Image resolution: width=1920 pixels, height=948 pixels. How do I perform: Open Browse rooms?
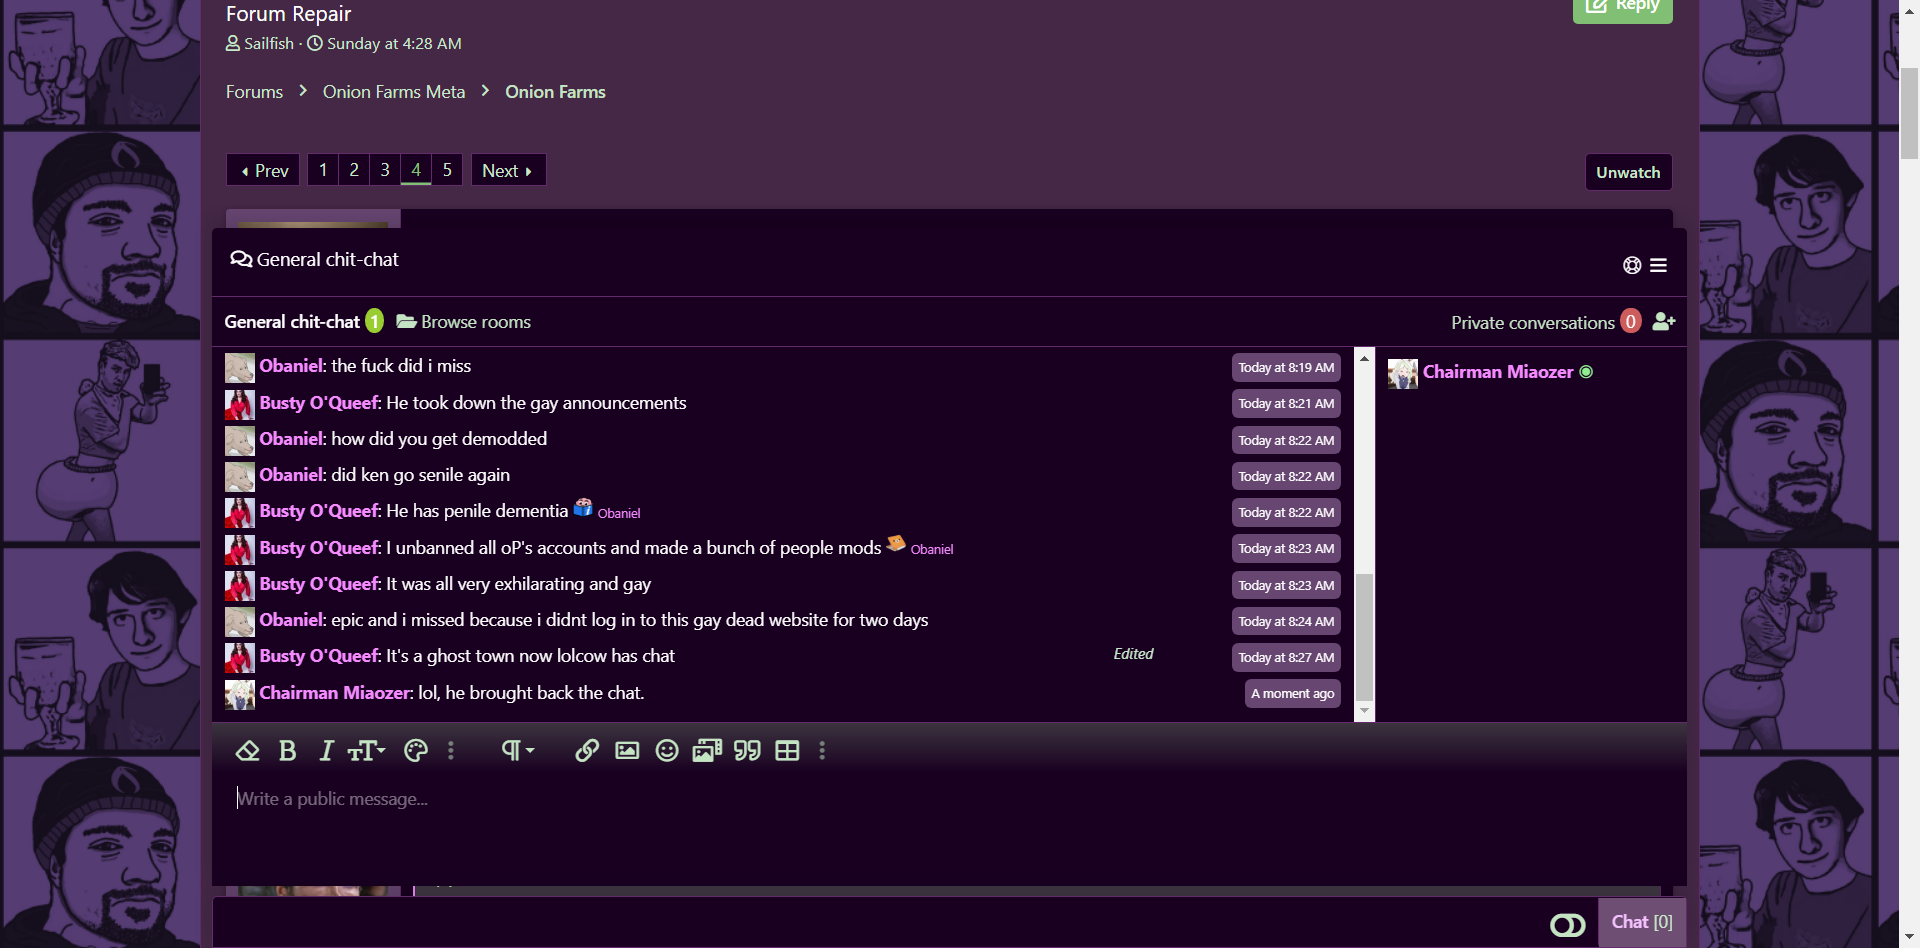[464, 322]
